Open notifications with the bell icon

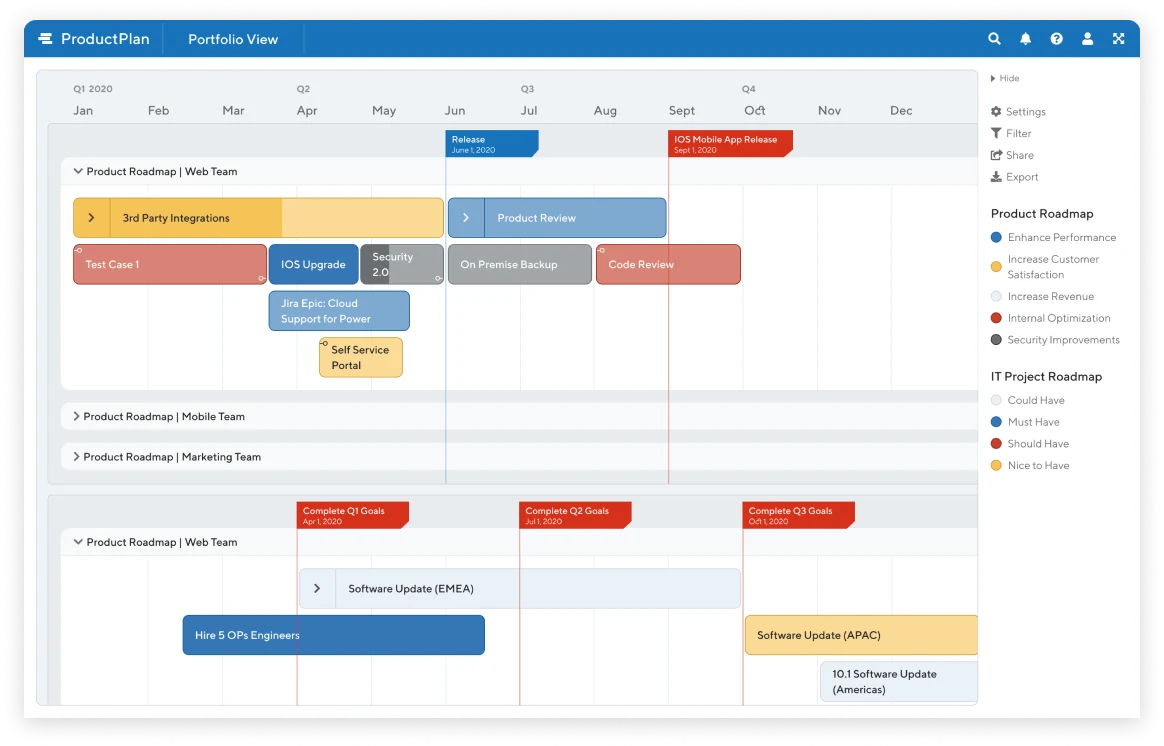click(x=1025, y=39)
